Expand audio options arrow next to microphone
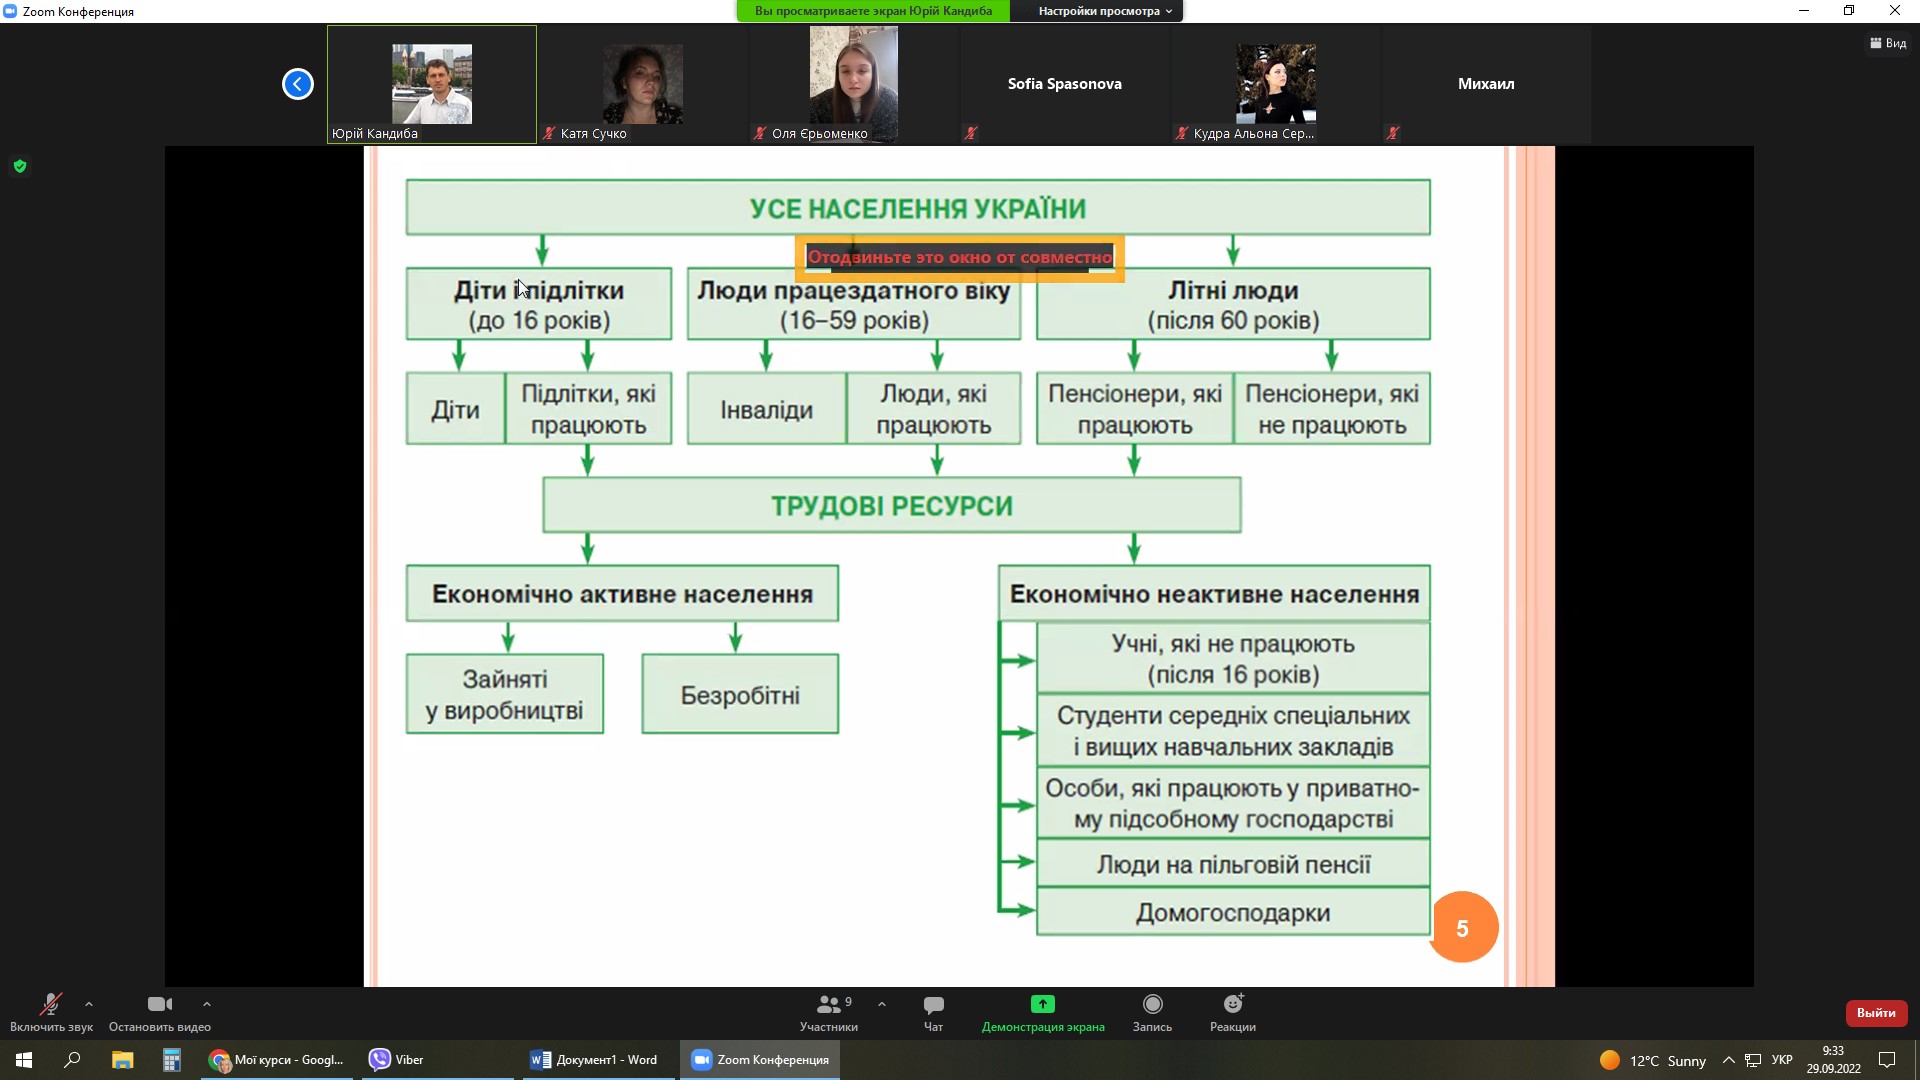Screen dimensions: 1920x1080 tap(89, 1004)
